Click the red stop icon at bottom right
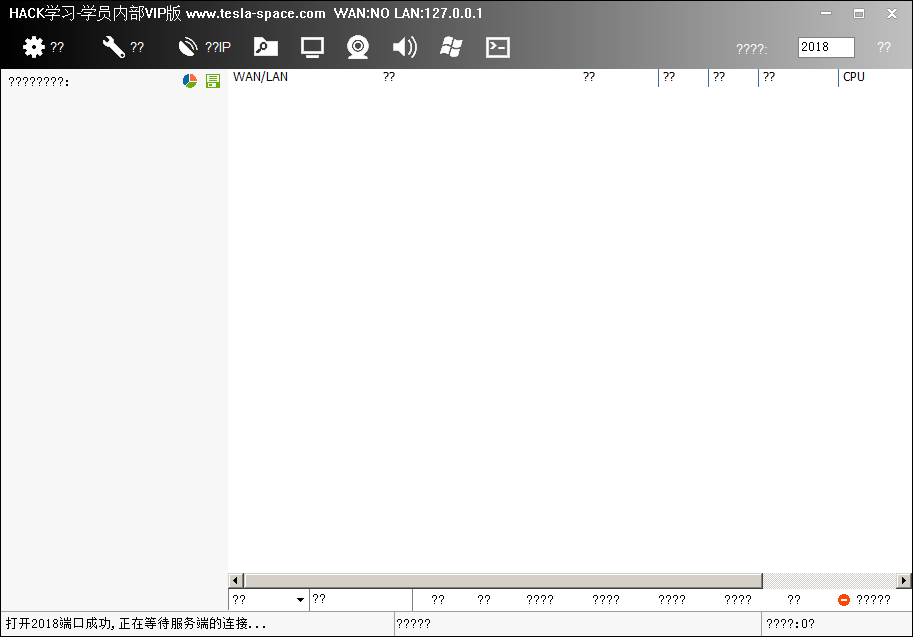Image resolution: width=913 pixels, height=637 pixels. 844,600
